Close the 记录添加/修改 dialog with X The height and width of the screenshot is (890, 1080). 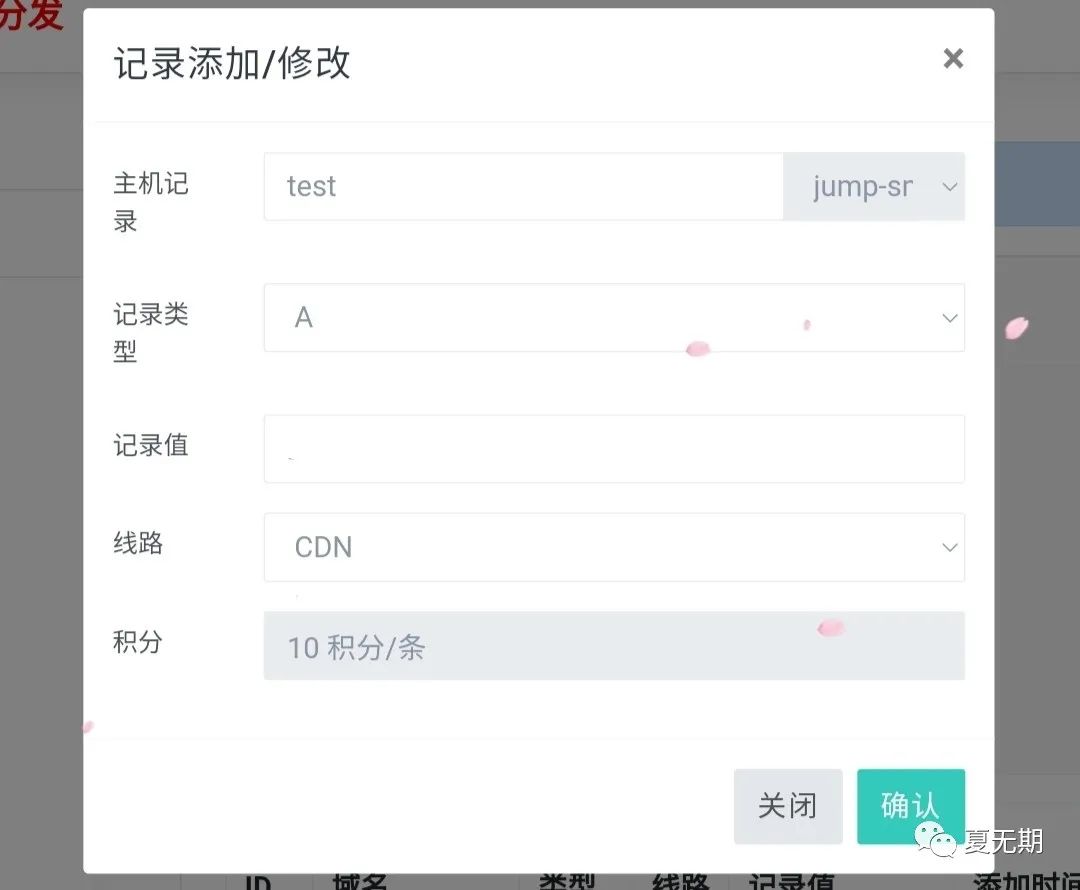(x=953, y=59)
